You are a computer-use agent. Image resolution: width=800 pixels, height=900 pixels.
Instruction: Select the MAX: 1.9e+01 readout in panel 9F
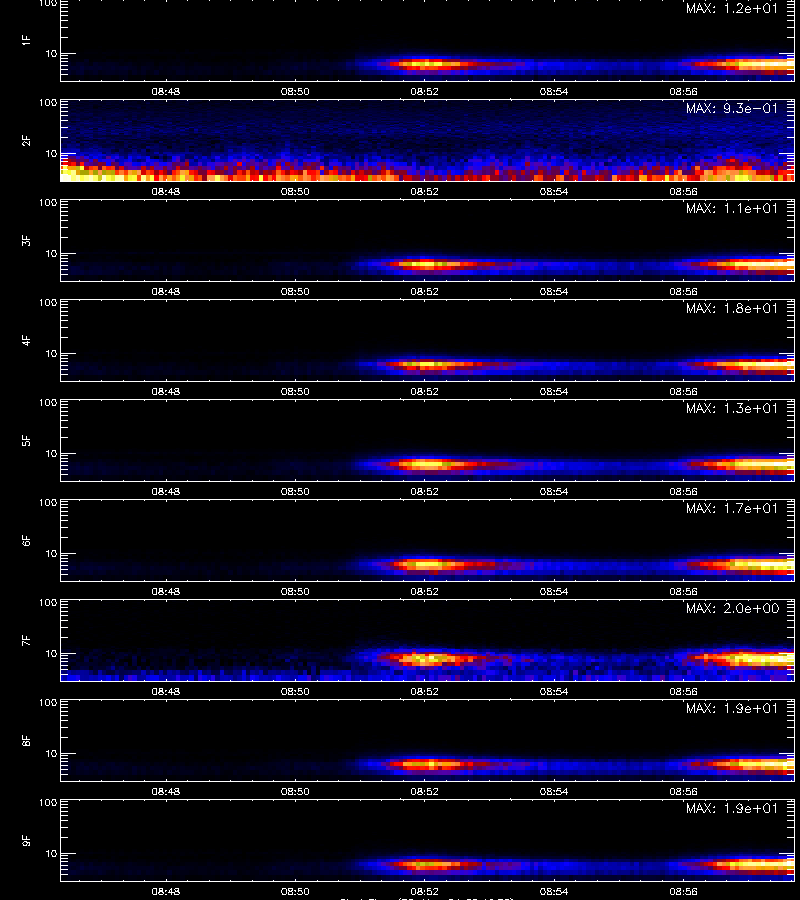(x=732, y=808)
